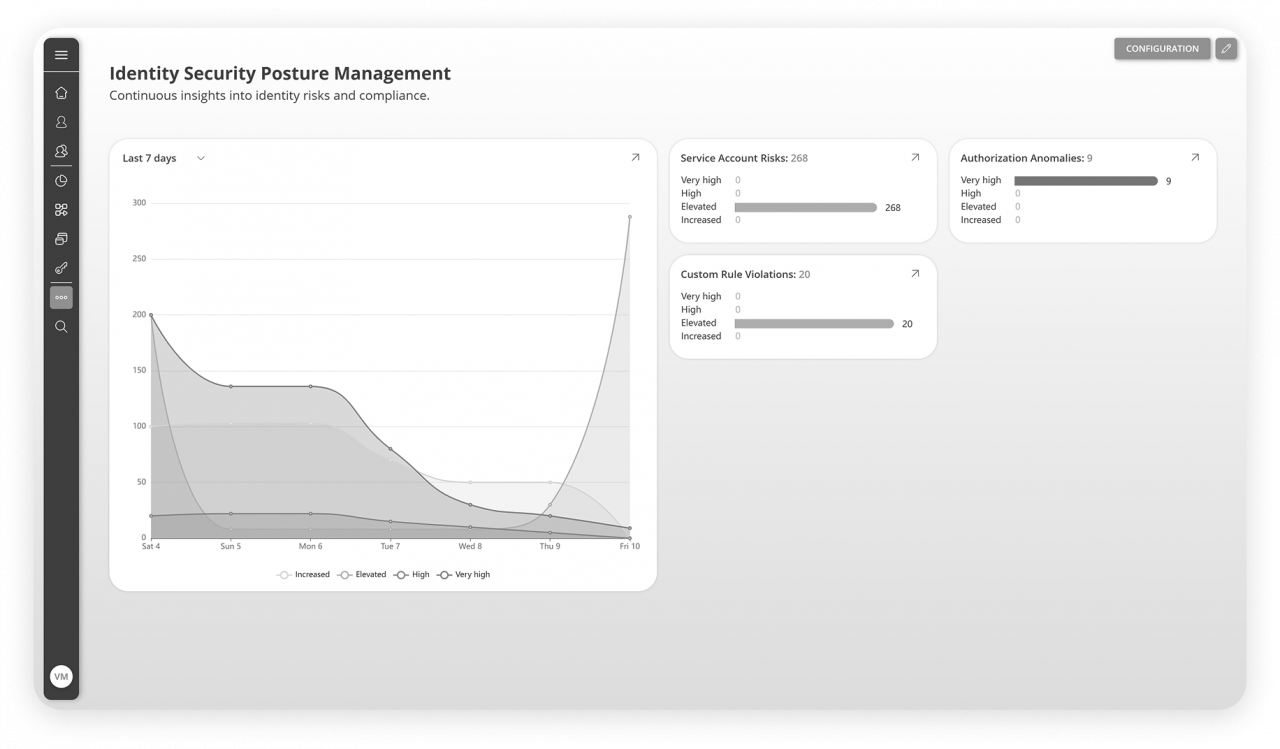Click the key/credentials icon in sidebar
This screenshot has width=1280, height=749.
61,267
